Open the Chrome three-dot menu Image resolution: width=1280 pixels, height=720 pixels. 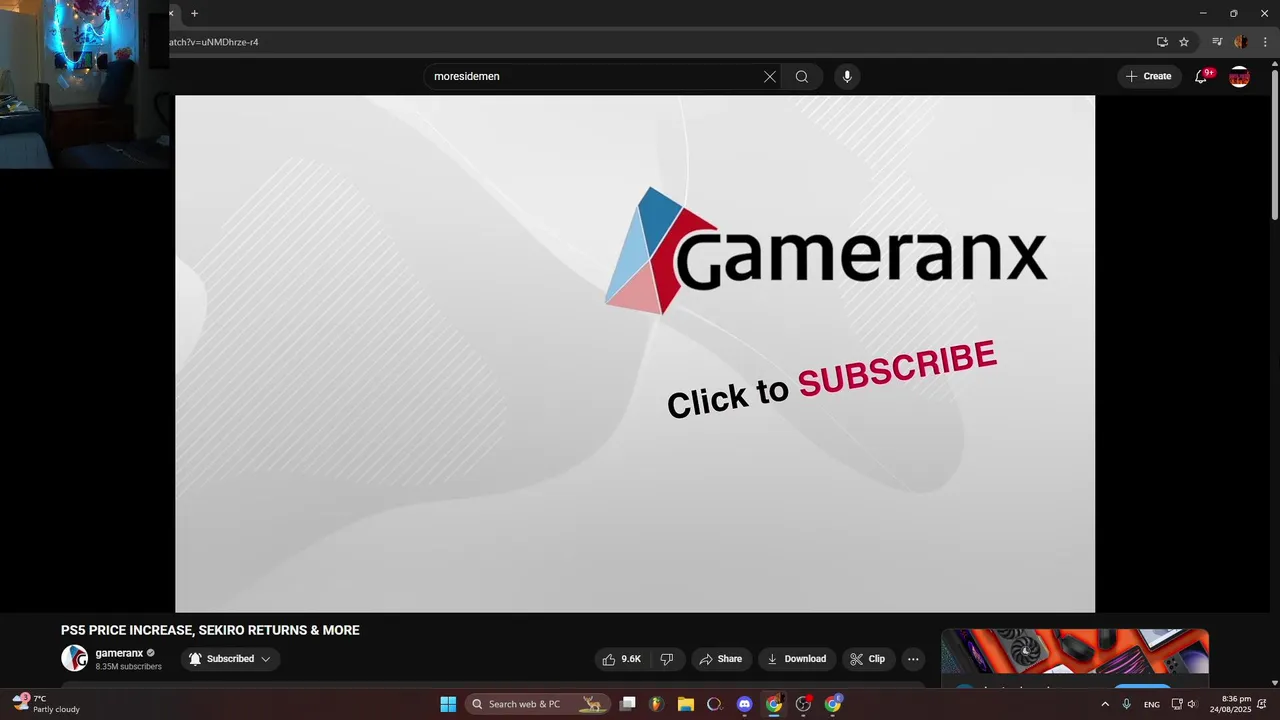(x=1265, y=42)
